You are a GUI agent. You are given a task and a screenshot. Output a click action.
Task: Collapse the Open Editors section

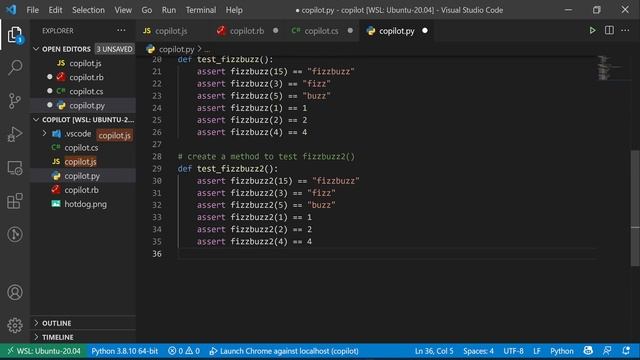point(36,49)
